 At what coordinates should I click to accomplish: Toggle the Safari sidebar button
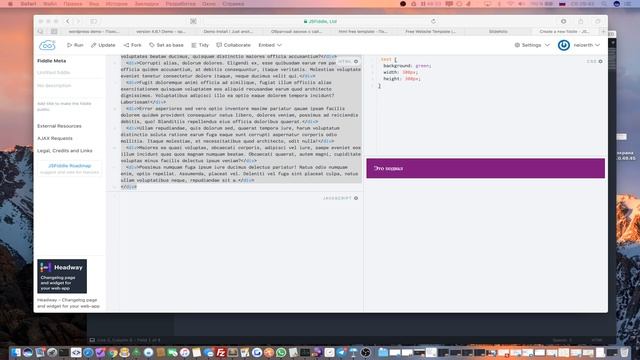(93, 21)
